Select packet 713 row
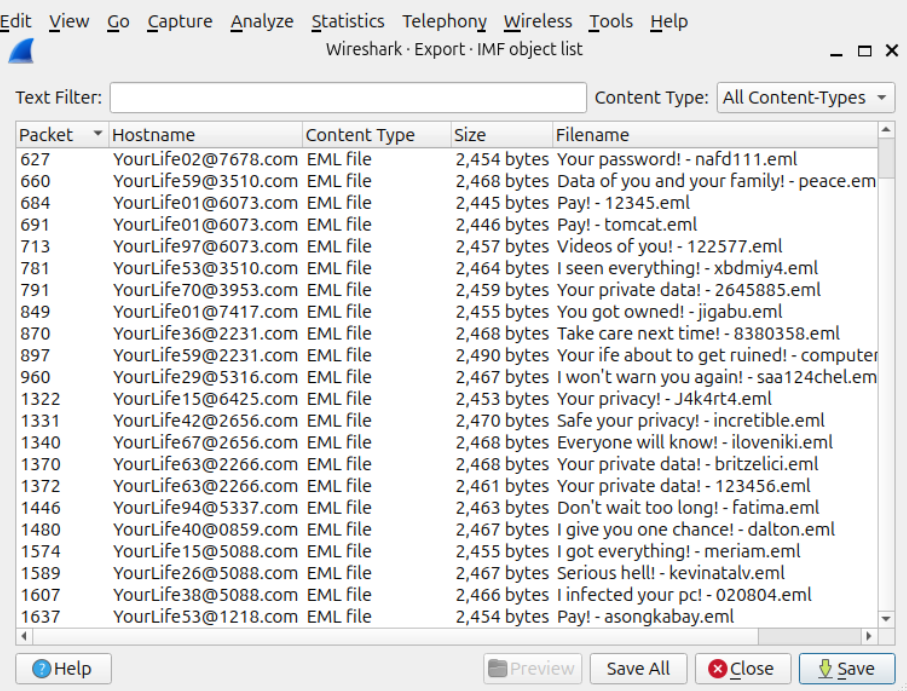This screenshot has width=907, height=691. pyautogui.click(x=447, y=246)
